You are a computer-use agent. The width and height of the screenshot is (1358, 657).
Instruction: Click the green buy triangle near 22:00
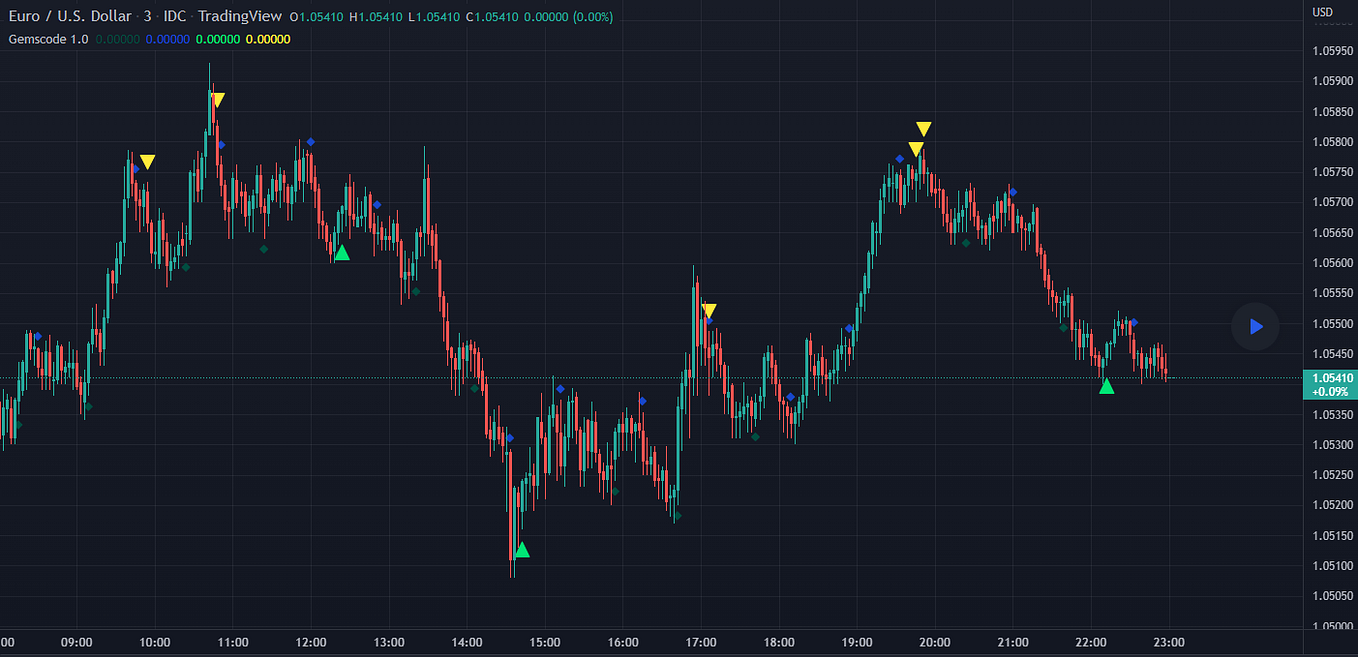[1106, 387]
